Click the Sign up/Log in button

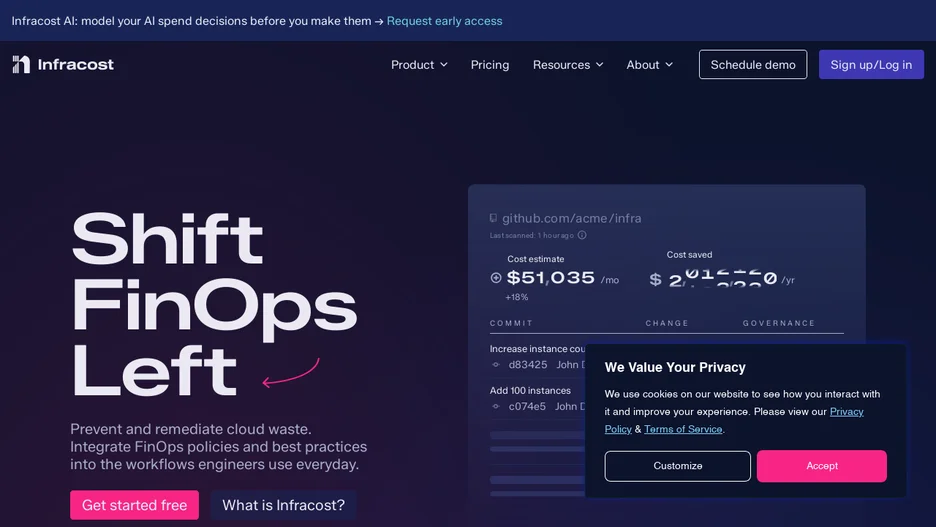pos(871,64)
